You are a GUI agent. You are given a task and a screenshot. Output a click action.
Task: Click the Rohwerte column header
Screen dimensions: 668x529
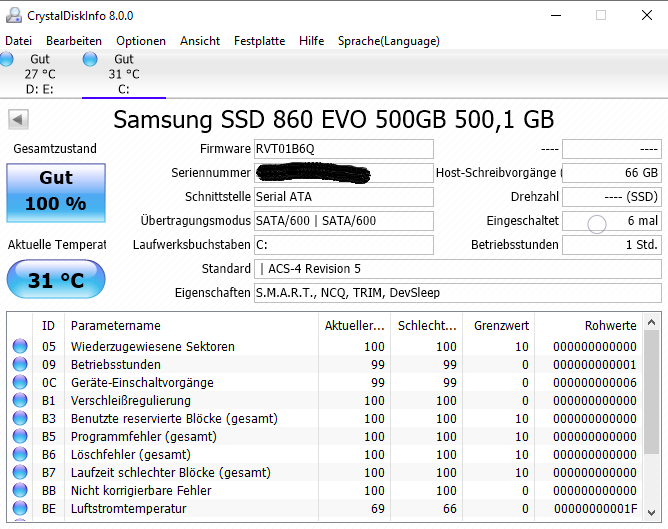(x=589, y=325)
